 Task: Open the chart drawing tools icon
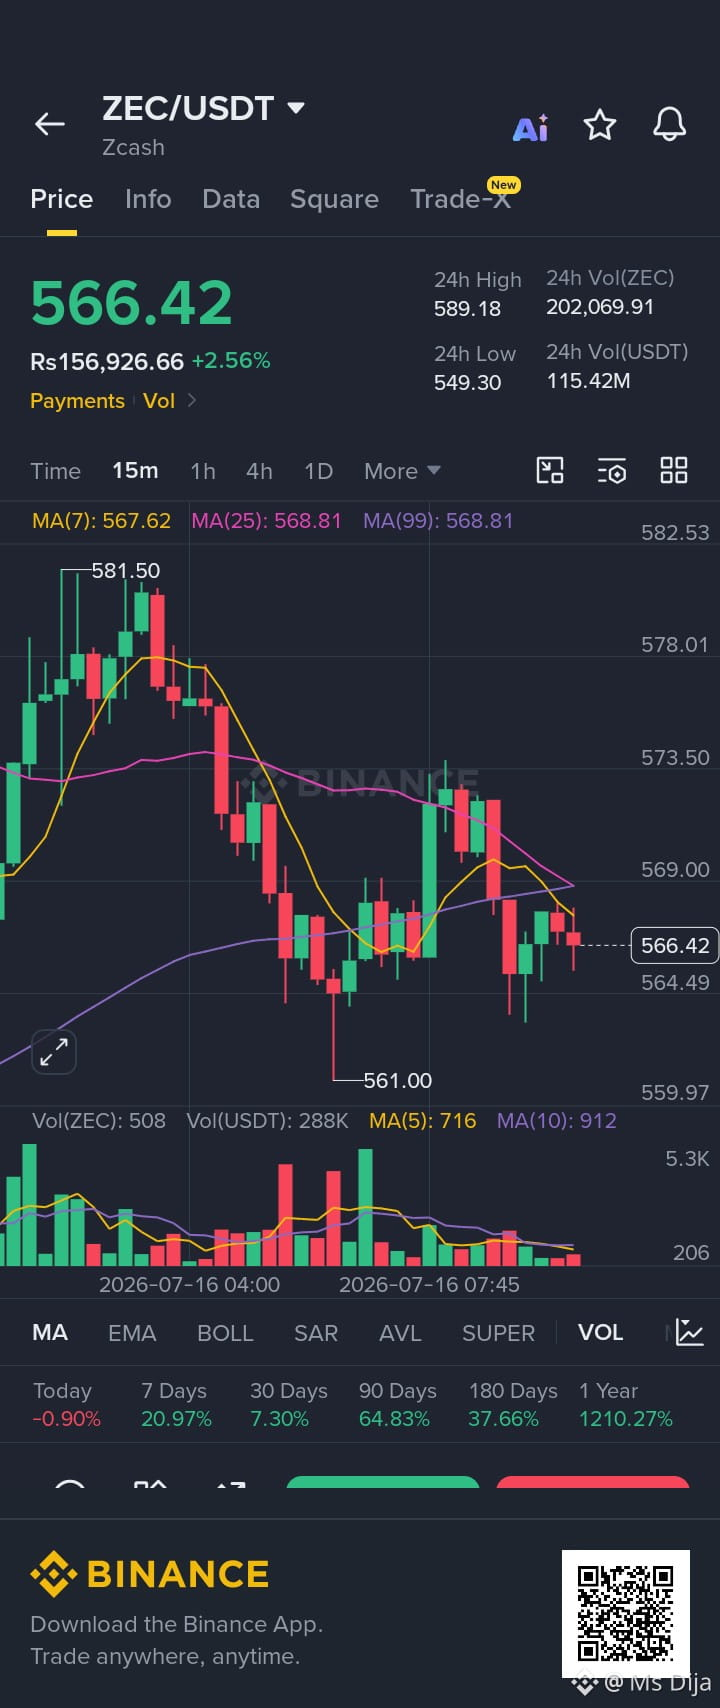tap(550, 470)
